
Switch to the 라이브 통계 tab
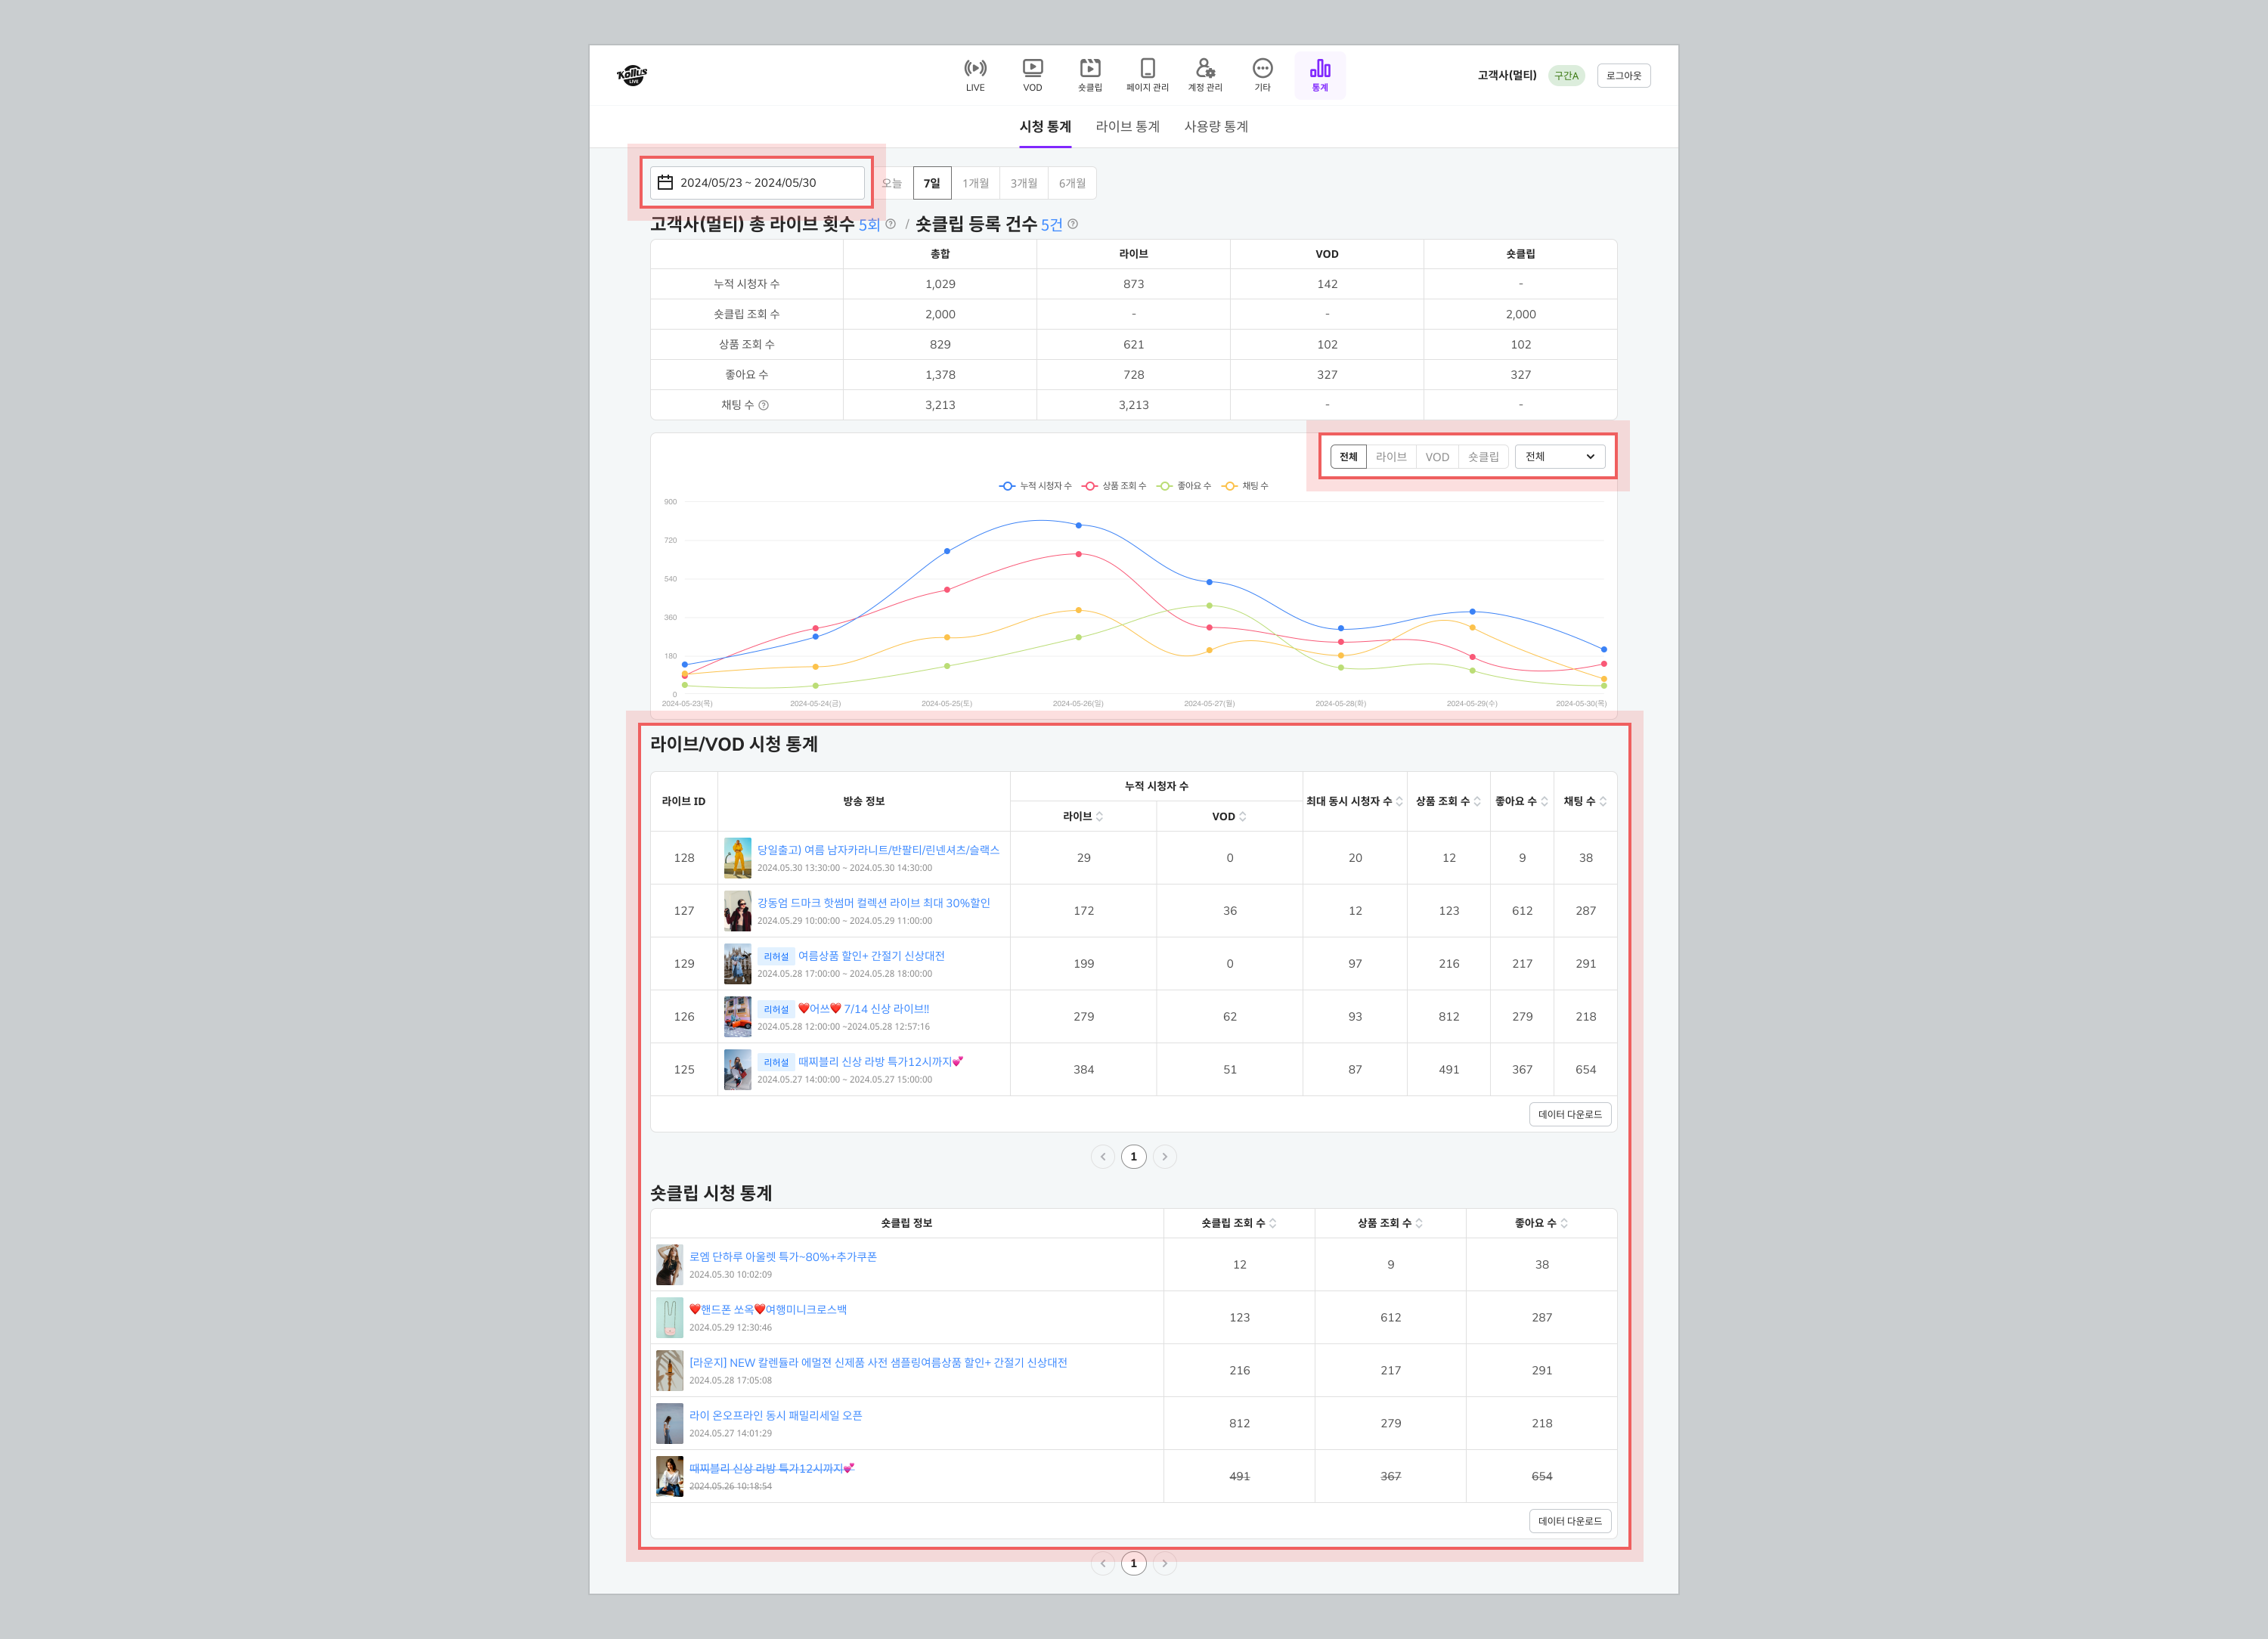1127,127
